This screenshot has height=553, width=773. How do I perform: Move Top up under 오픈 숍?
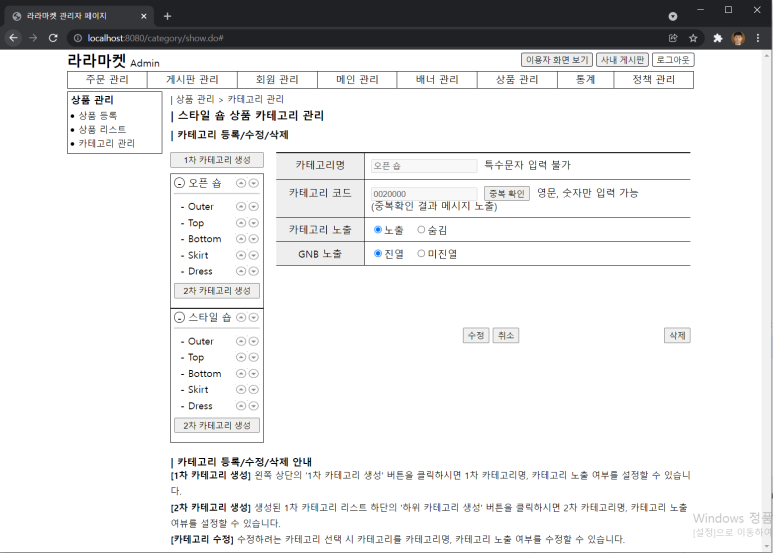(x=241, y=223)
